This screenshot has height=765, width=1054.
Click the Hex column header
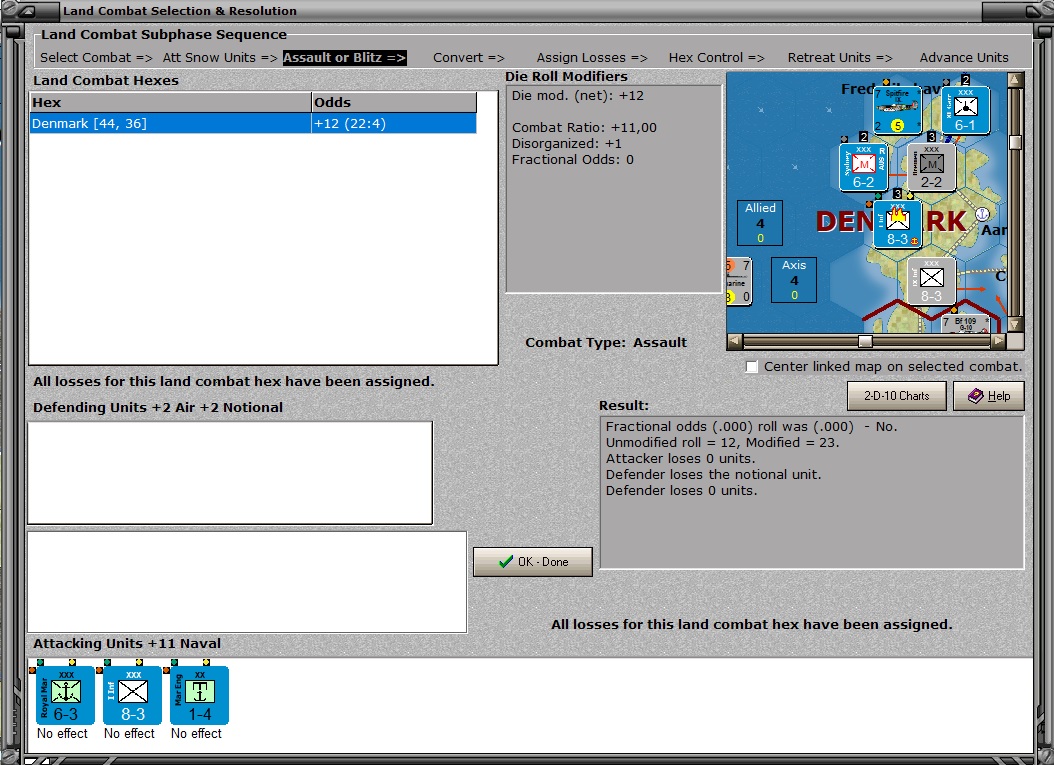point(171,102)
